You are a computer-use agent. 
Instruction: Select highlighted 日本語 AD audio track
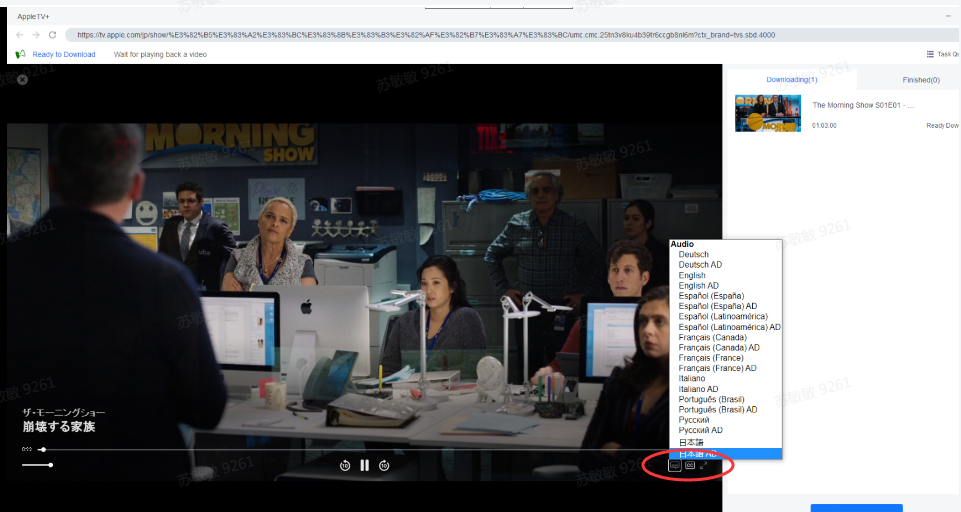pyautogui.click(x=726, y=454)
